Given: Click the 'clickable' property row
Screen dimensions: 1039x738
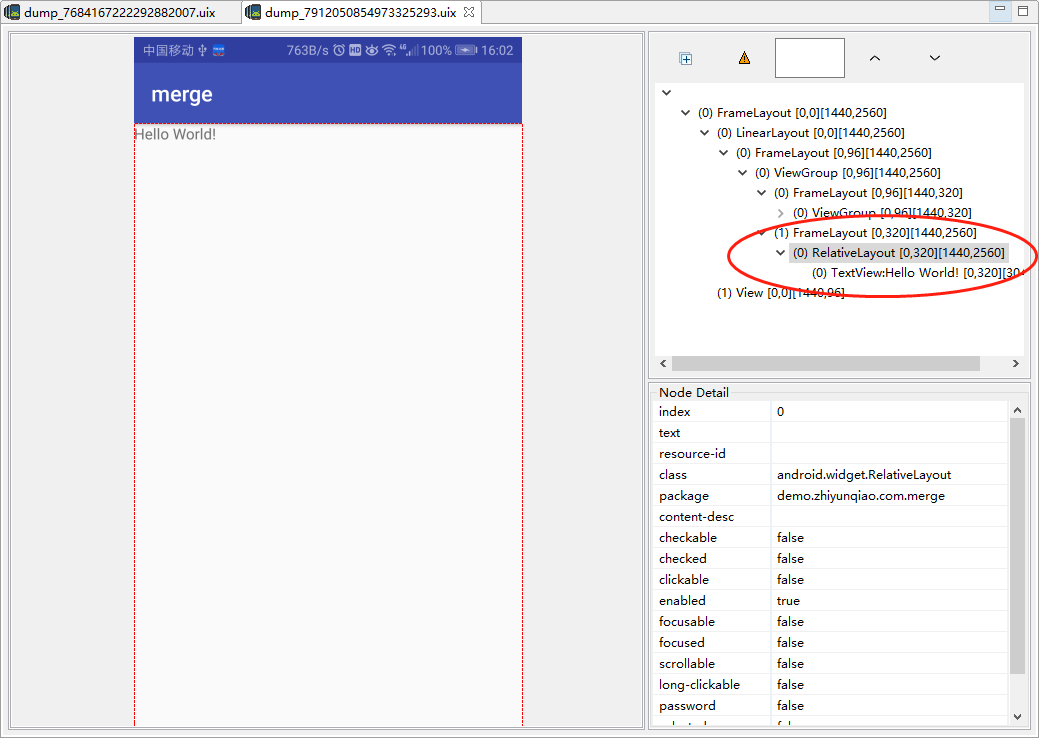Looking at the screenshot, I should pyautogui.click(x=830, y=580).
